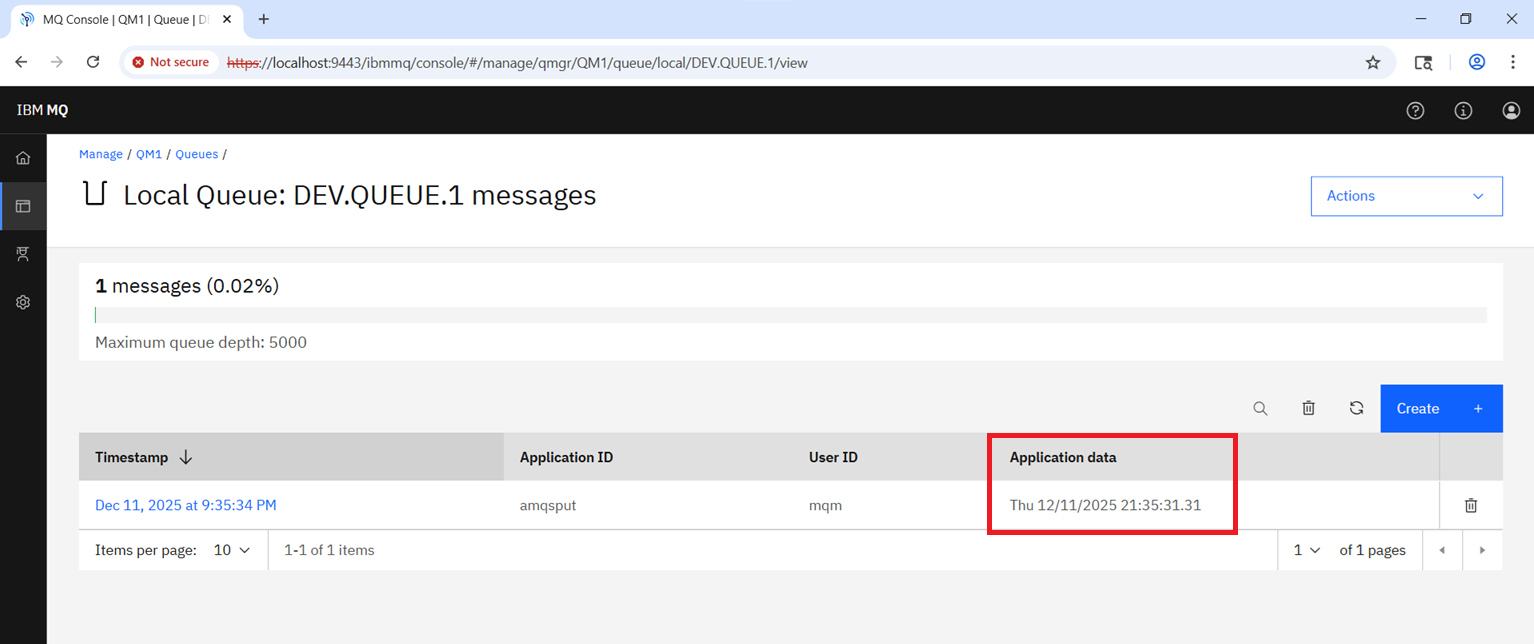Image resolution: width=1534 pixels, height=644 pixels.
Task: Click the User ID column header
Action: (x=833, y=457)
